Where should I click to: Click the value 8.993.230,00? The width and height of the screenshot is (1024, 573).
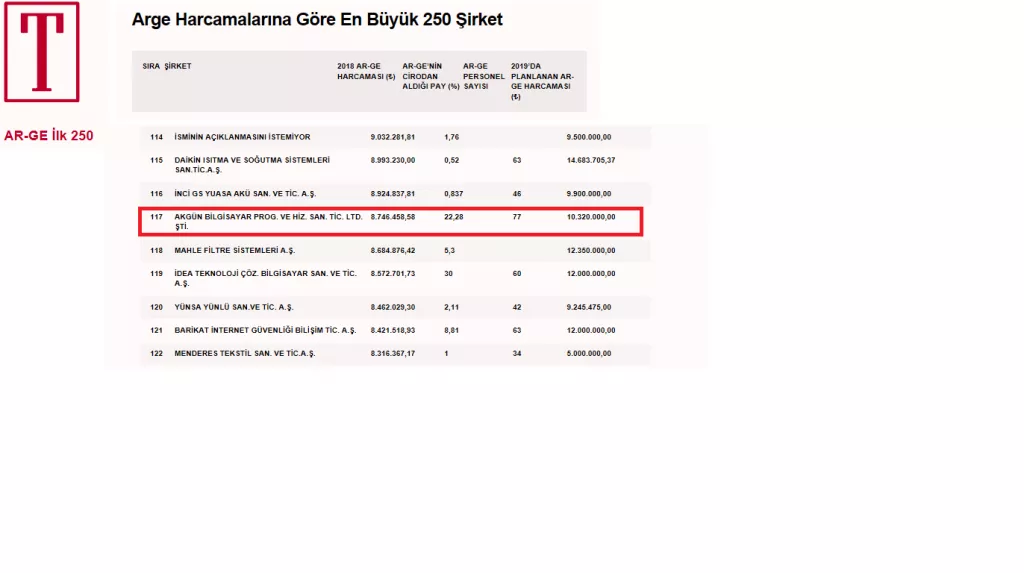pyautogui.click(x=392, y=160)
